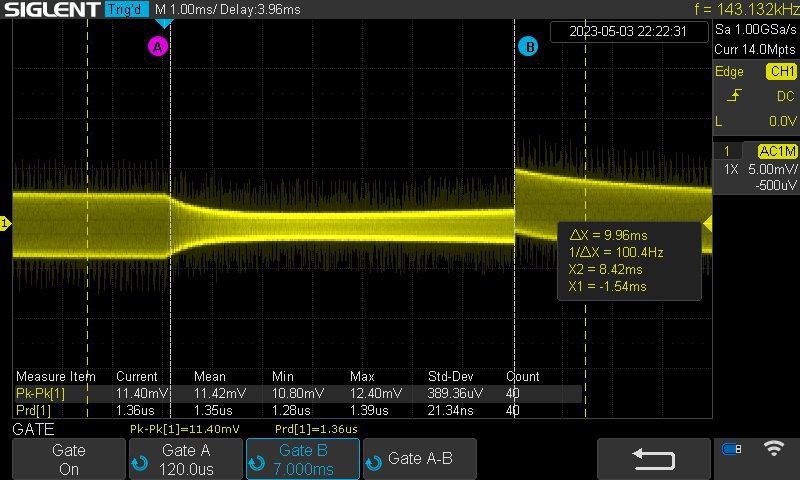Click the blue trigger position arrow at top

point(164,23)
